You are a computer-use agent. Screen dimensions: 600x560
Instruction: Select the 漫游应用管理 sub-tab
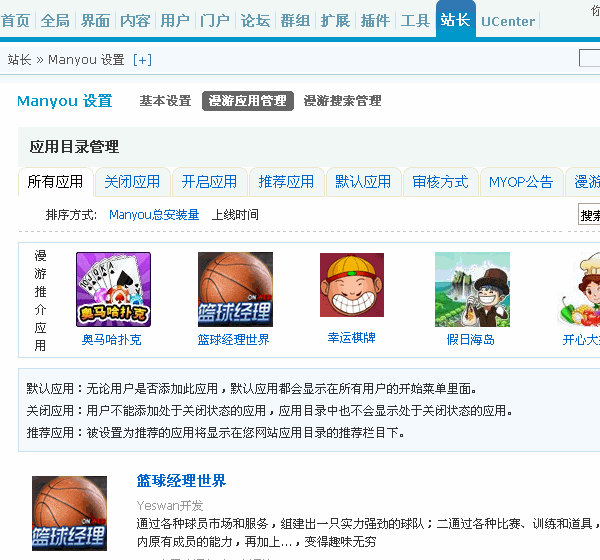point(248,101)
